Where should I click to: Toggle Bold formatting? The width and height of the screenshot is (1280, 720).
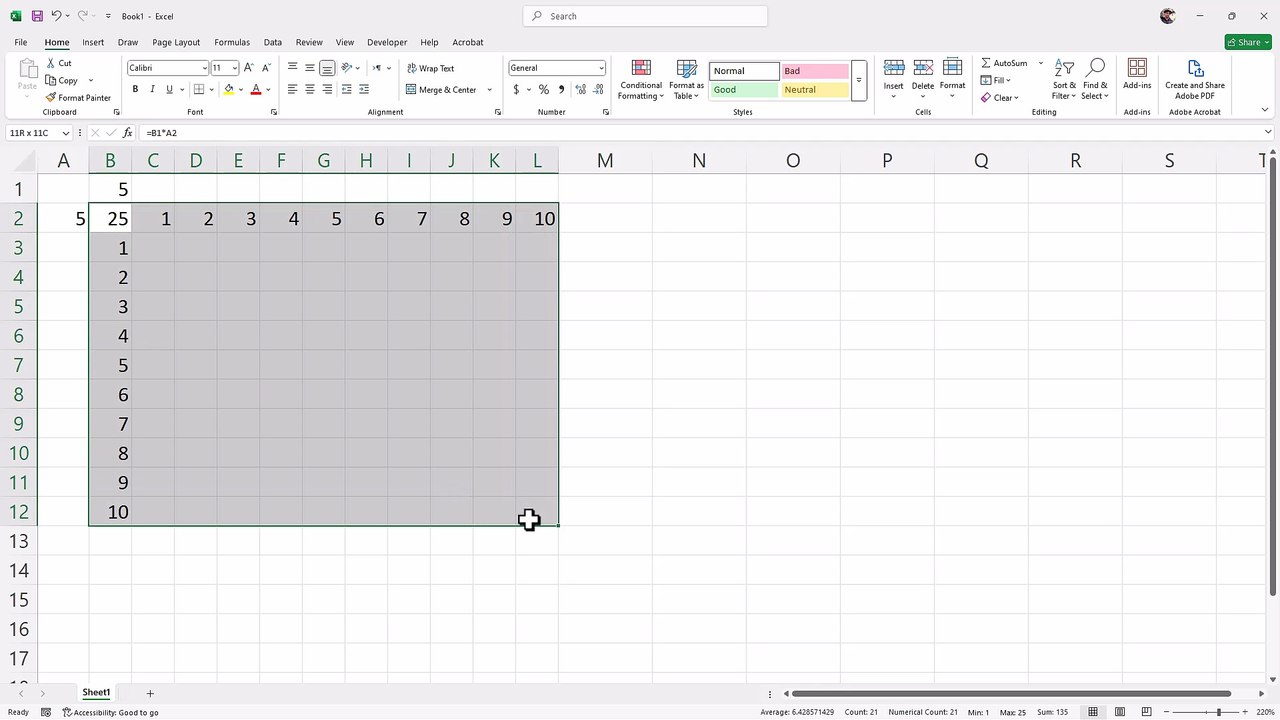pyautogui.click(x=135, y=89)
